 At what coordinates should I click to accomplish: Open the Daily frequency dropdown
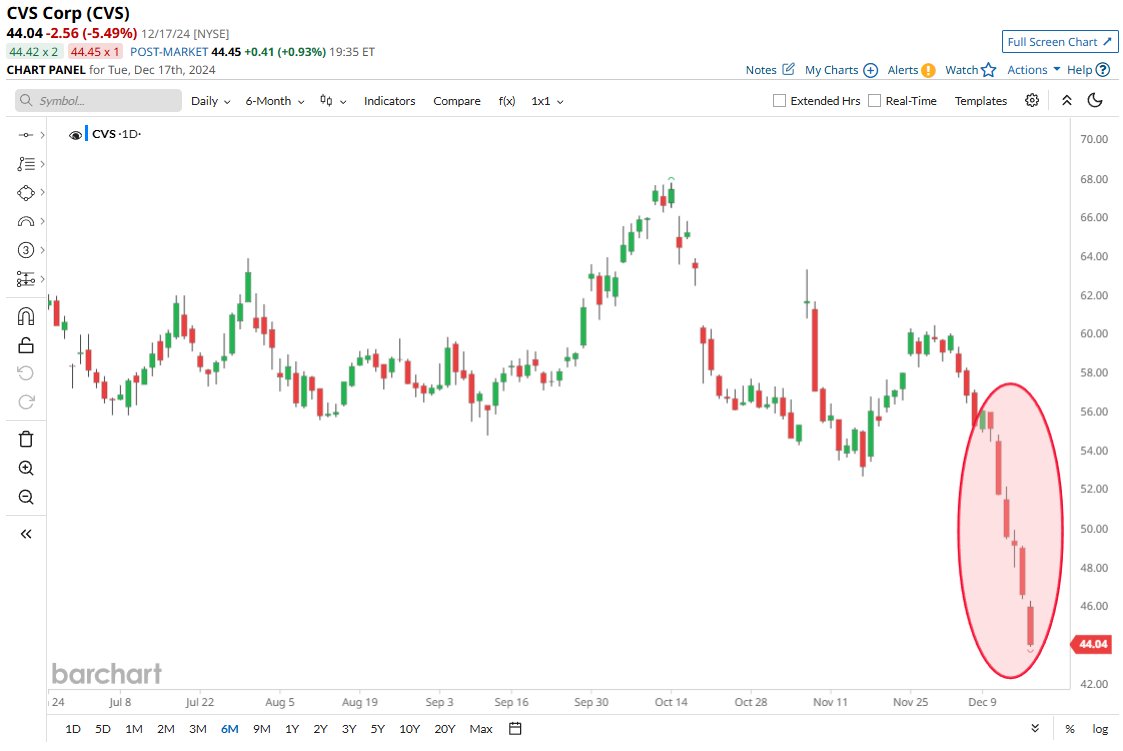coord(211,101)
